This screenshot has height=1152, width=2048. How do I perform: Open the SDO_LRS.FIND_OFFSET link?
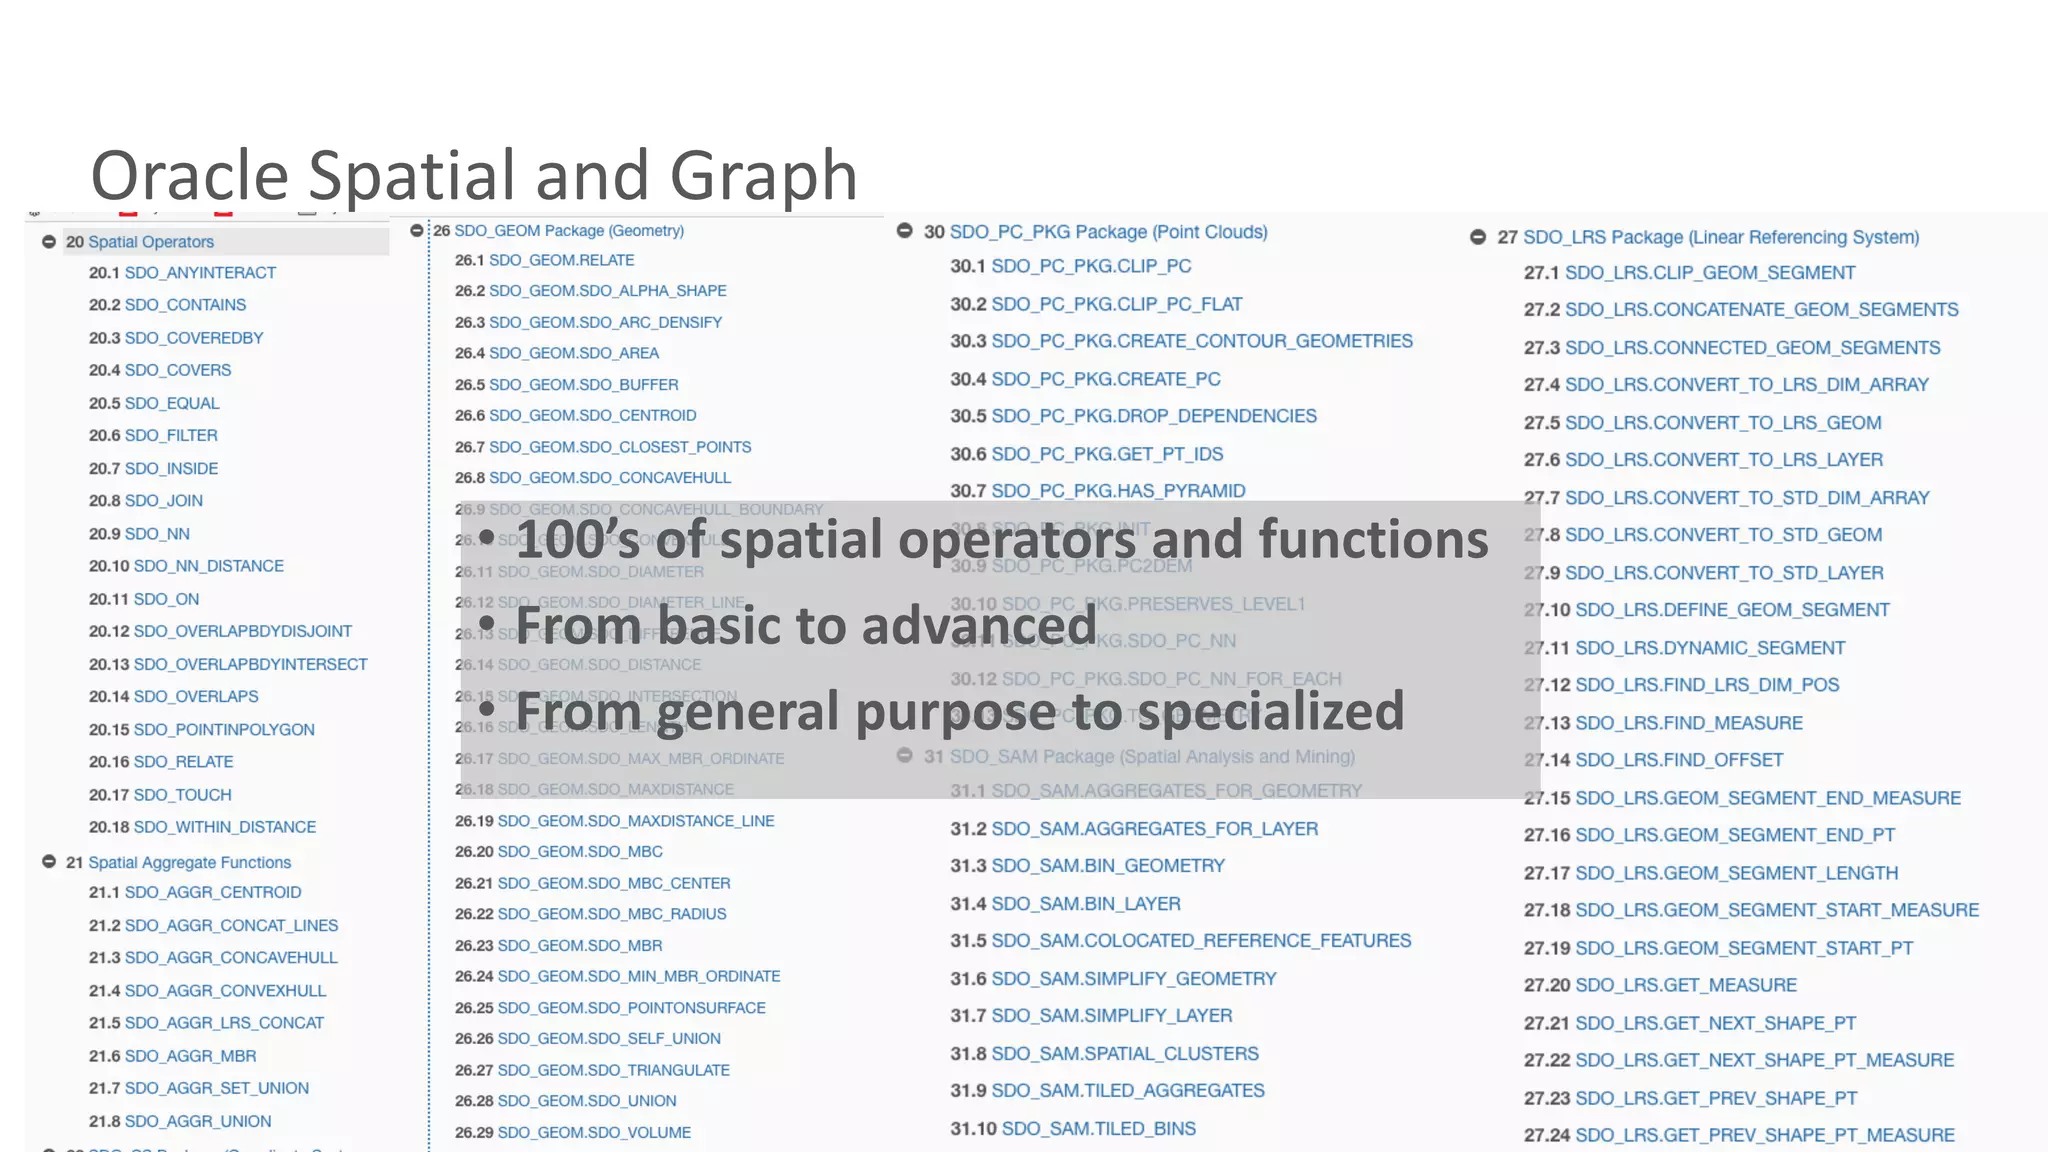[1679, 760]
